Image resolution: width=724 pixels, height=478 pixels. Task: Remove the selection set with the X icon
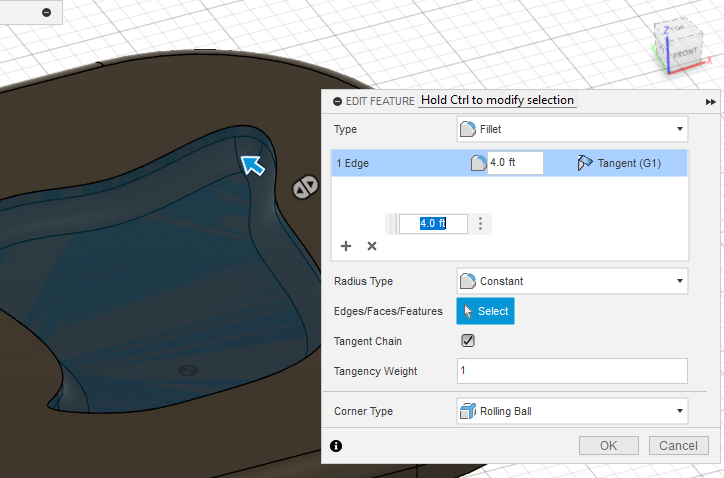(x=372, y=246)
